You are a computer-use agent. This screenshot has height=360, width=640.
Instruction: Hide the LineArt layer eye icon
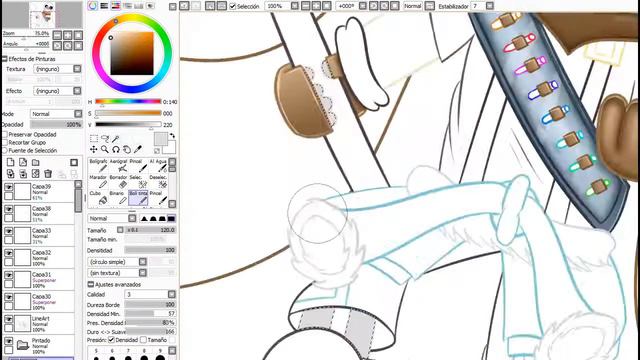9,319
